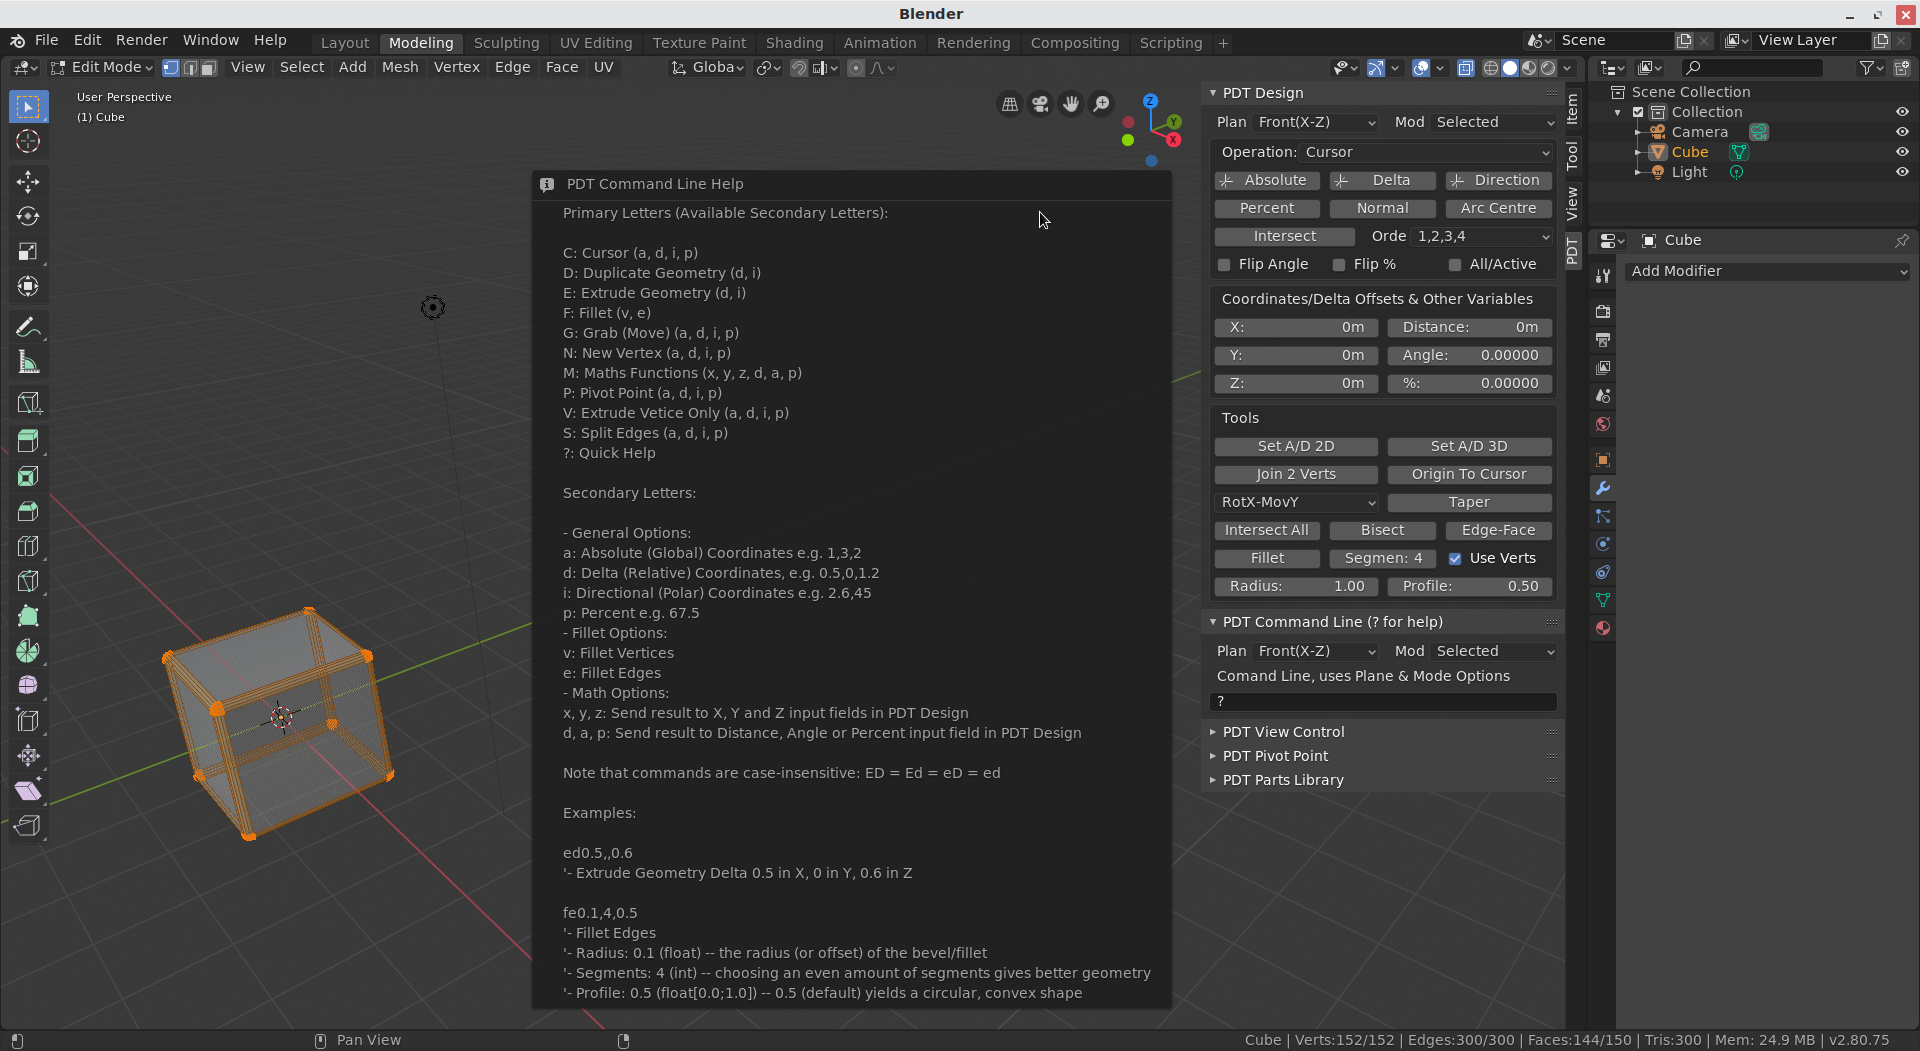The height and width of the screenshot is (1051, 1920).
Task: Untick Collection exclude checkbox in outliner
Action: point(1638,112)
